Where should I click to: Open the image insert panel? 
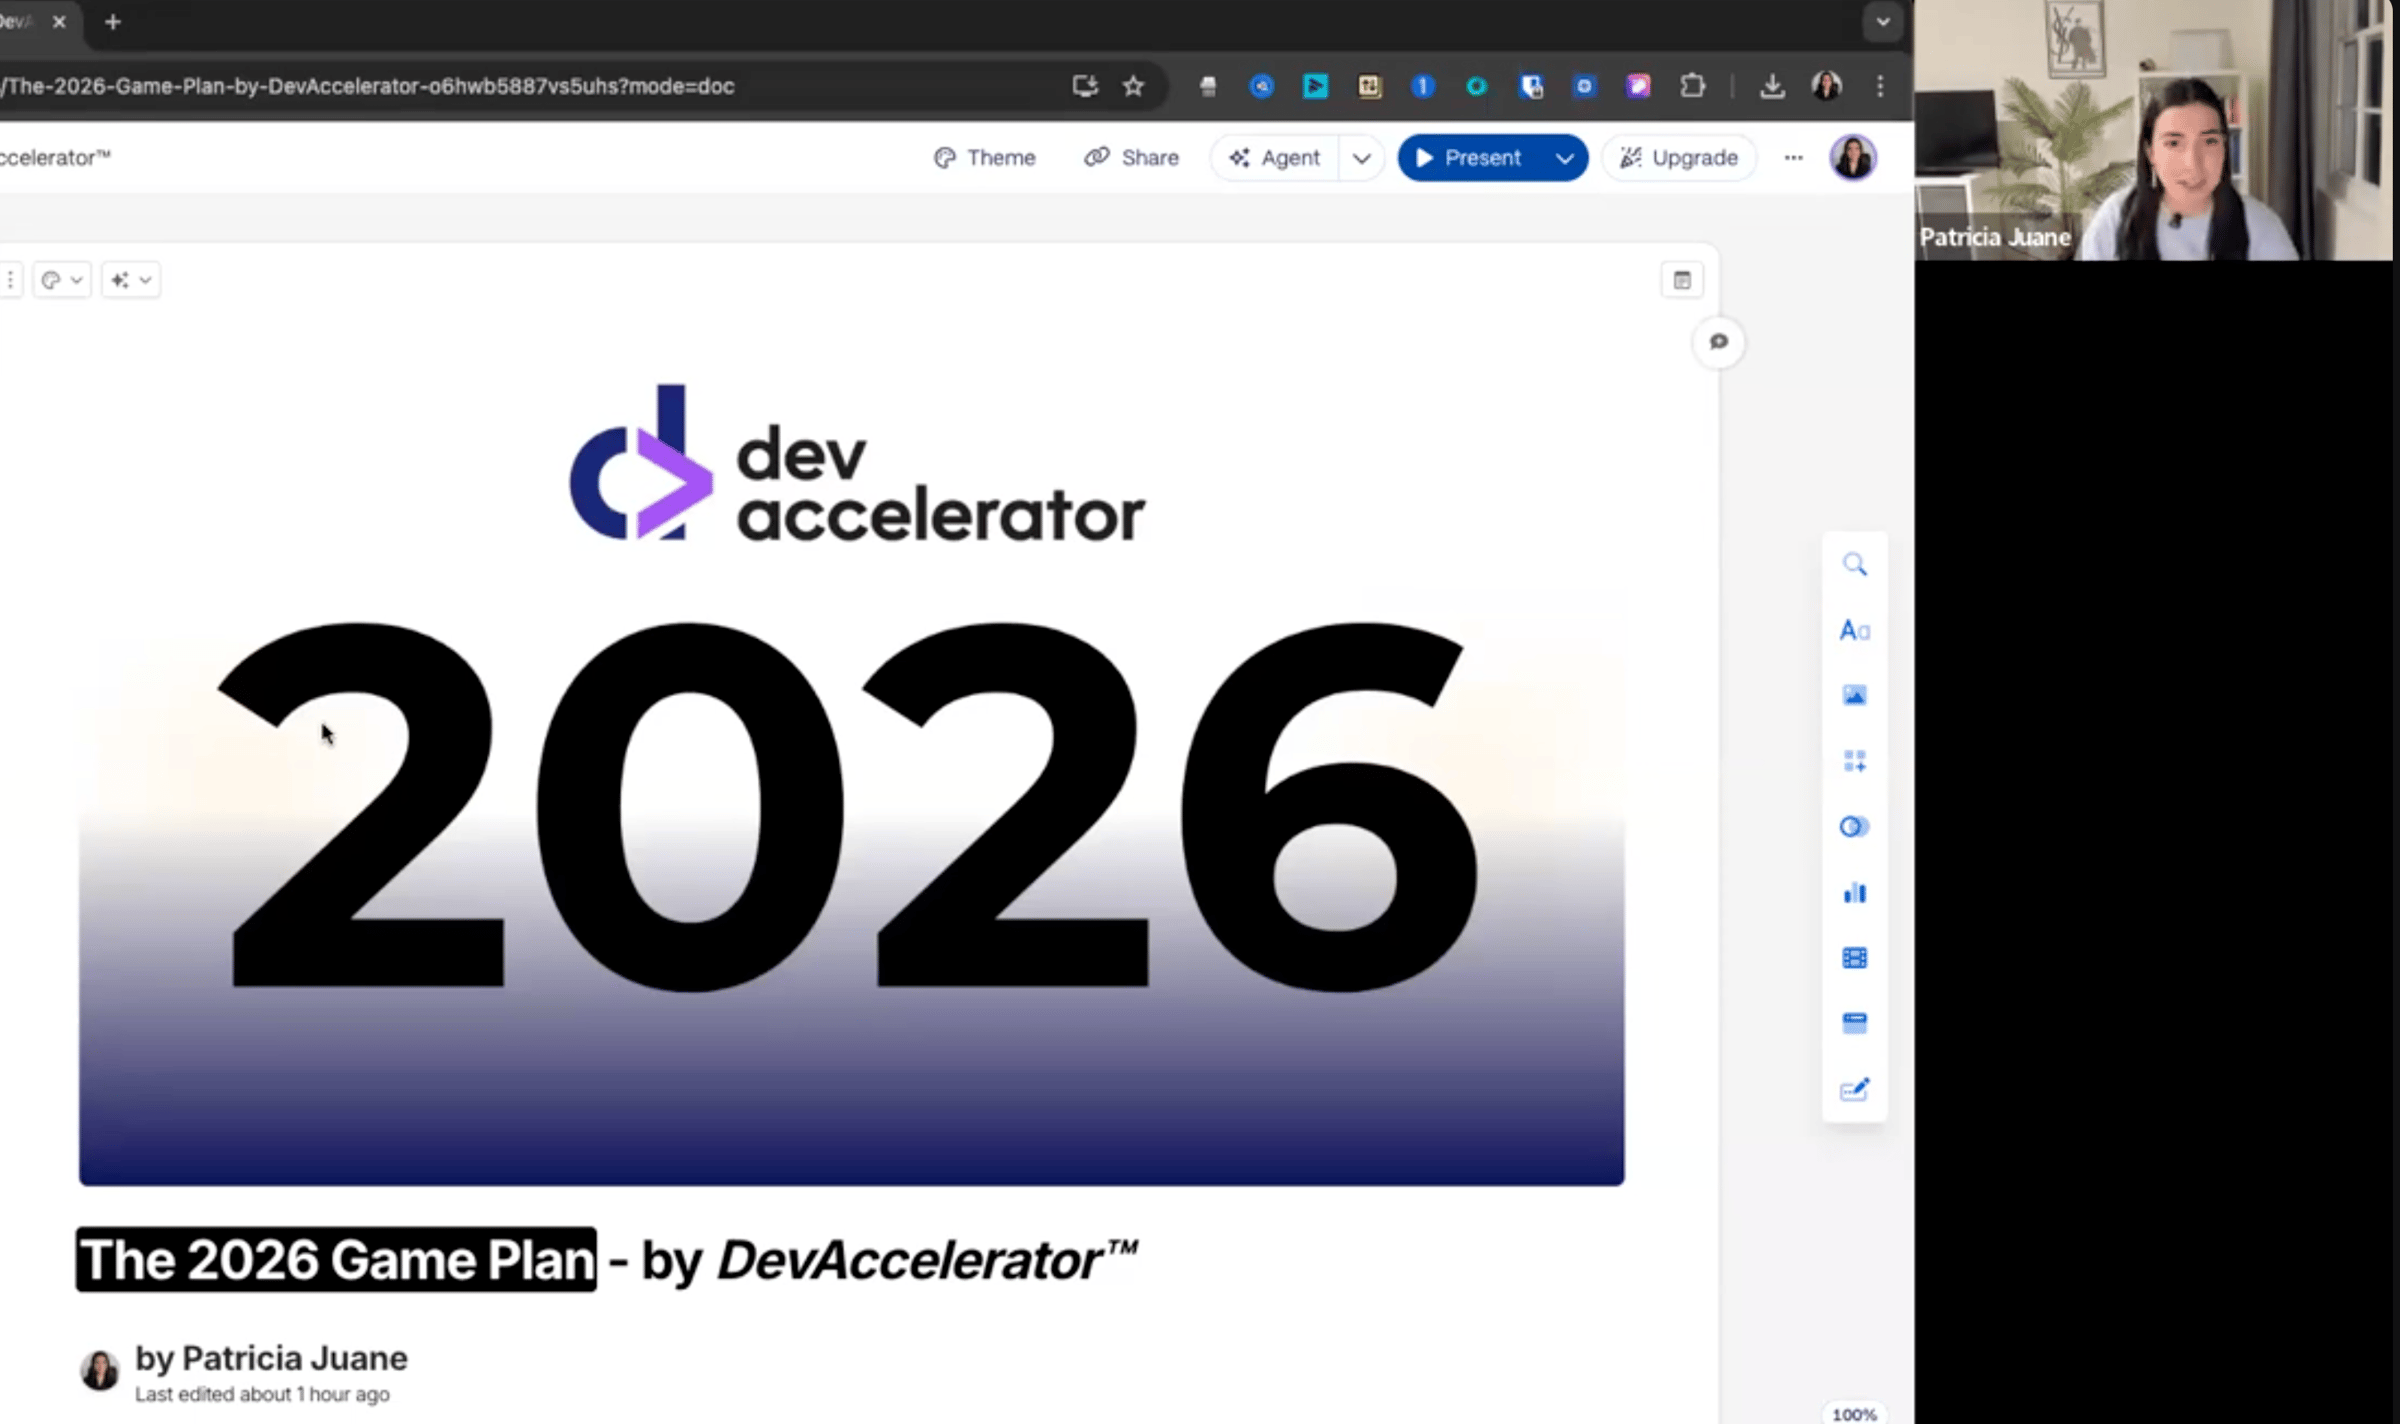click(x=1854, y=696)
